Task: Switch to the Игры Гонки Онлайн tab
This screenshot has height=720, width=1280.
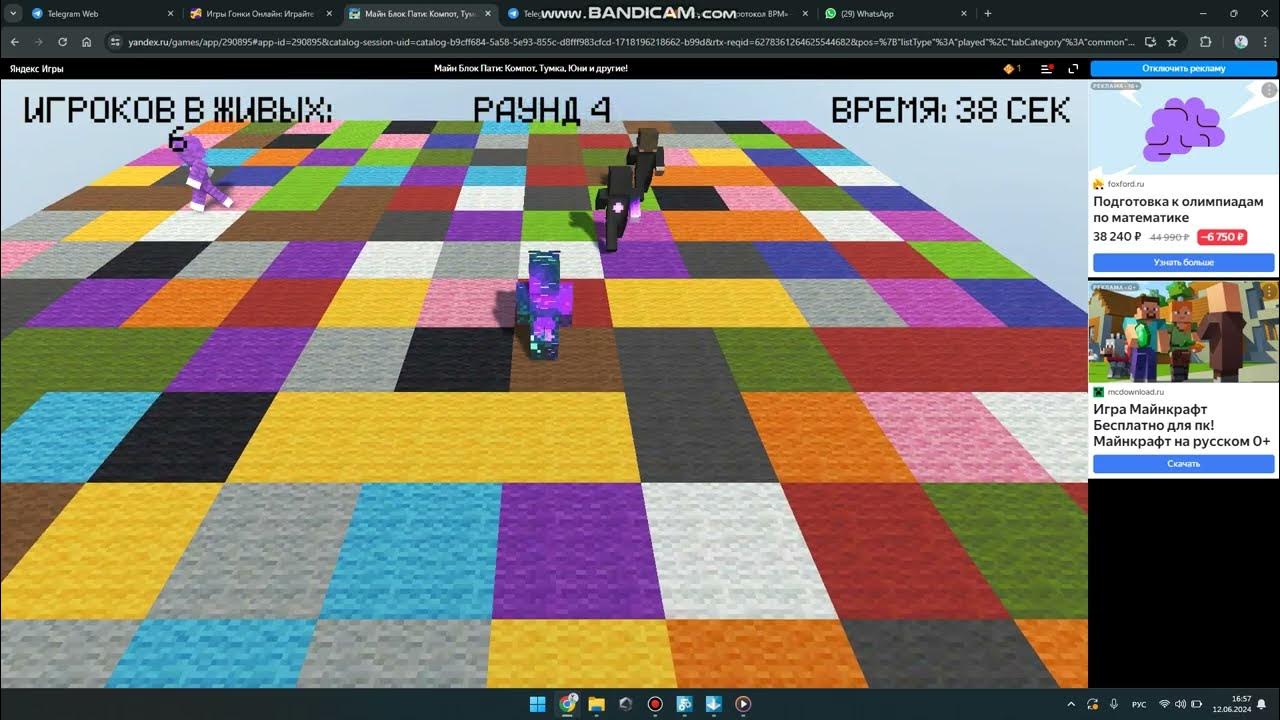Action: tap(263, 14)
